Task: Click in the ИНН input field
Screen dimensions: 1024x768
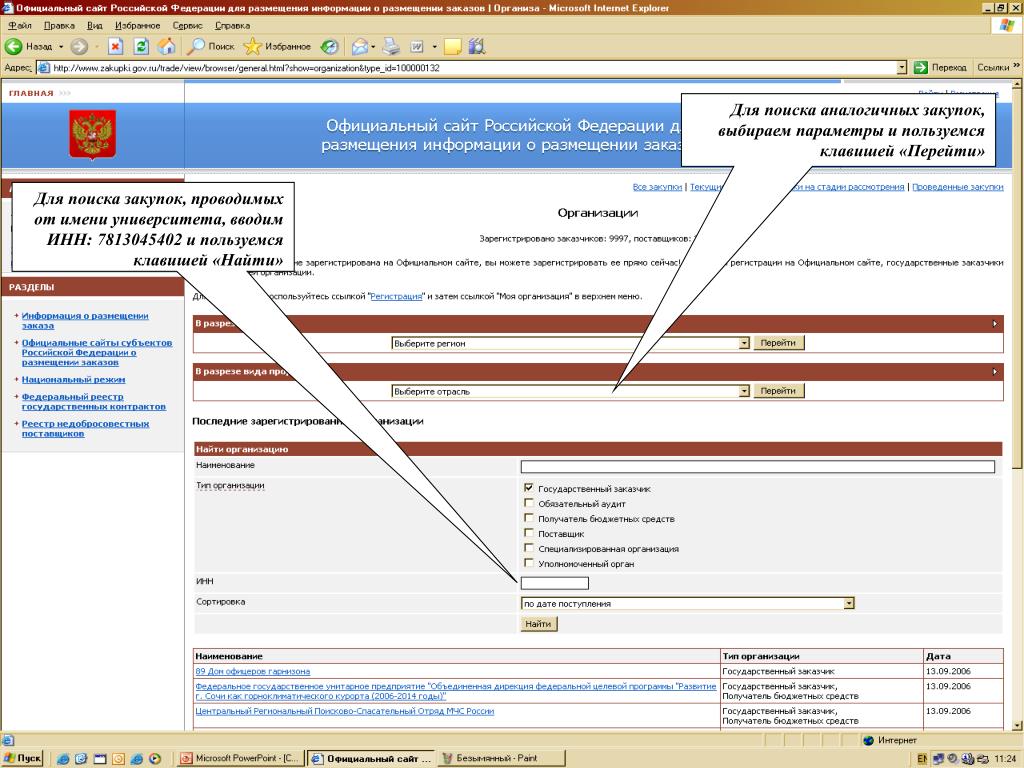Action: (554, 583)
